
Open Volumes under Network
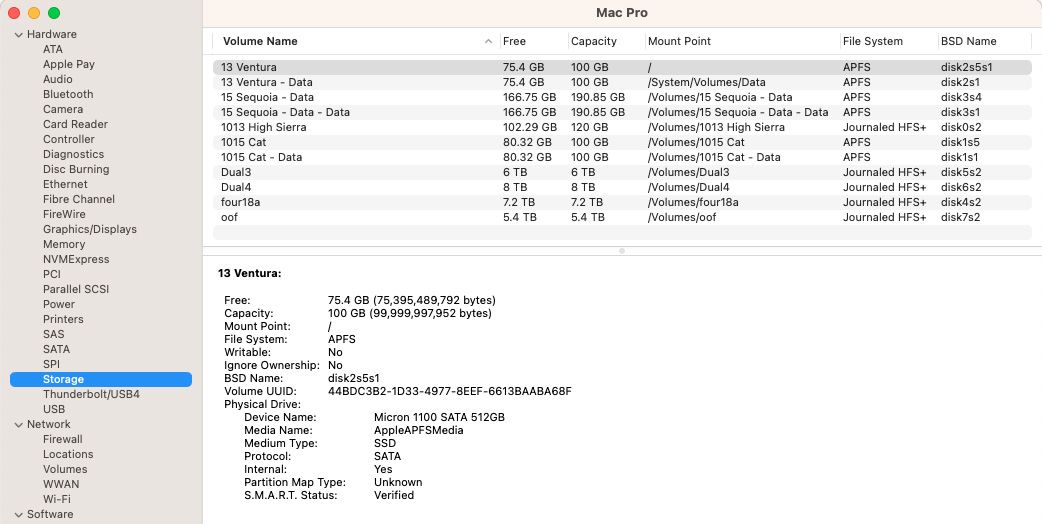[x=65, y=469]
